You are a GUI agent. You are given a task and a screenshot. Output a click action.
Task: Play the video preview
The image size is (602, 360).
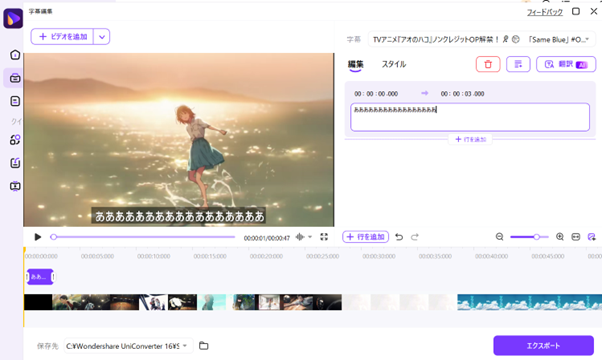pos(38,237)
